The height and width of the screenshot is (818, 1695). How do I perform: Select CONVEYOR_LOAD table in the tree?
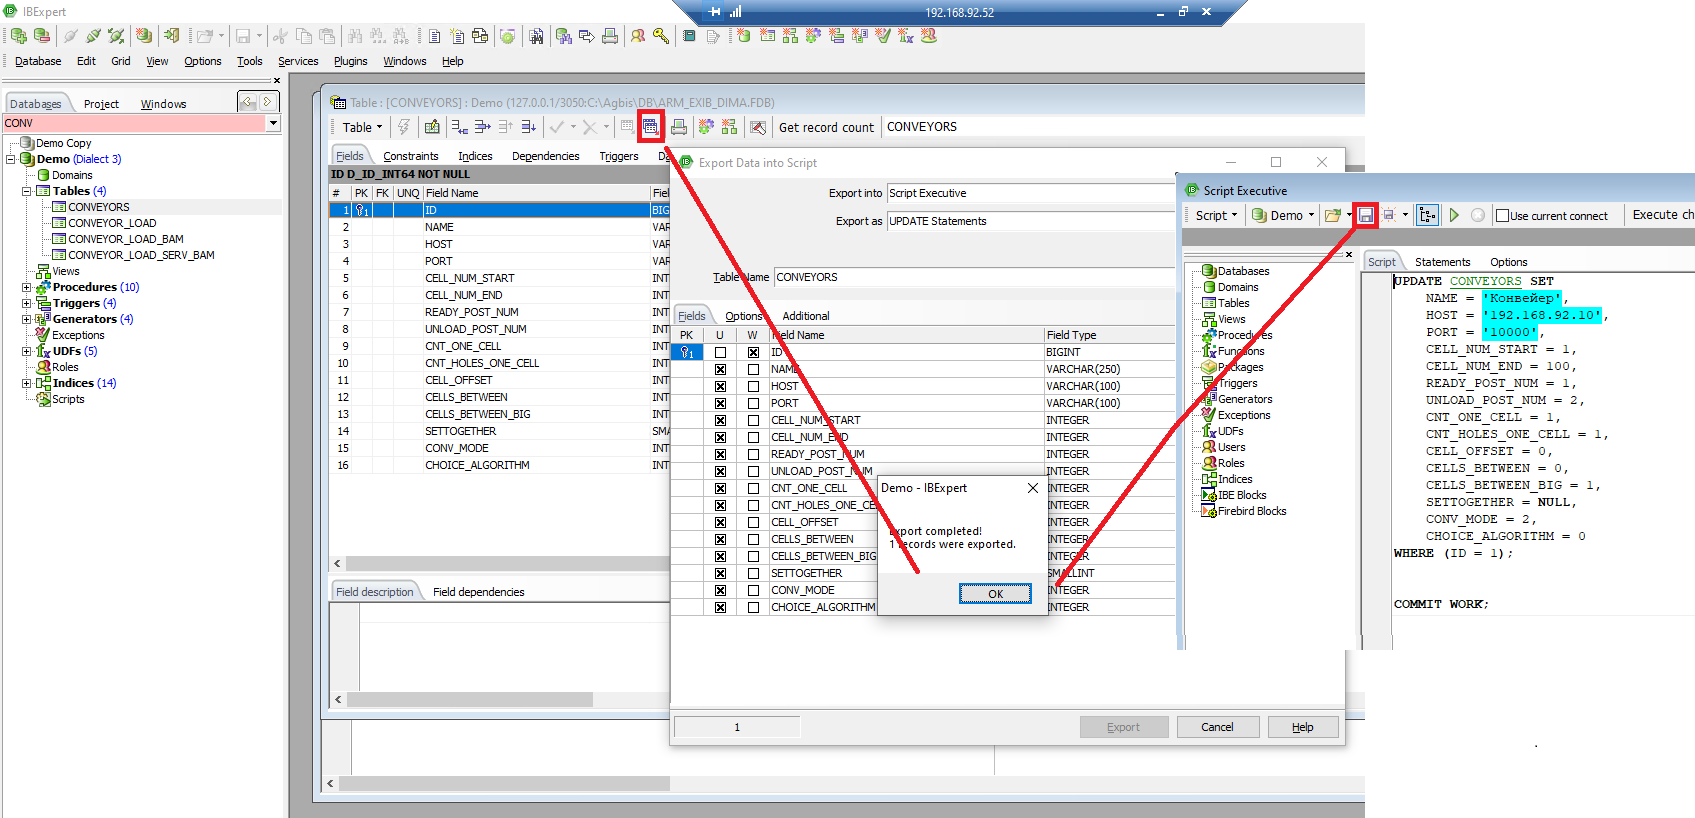click(x=112, y=223)
